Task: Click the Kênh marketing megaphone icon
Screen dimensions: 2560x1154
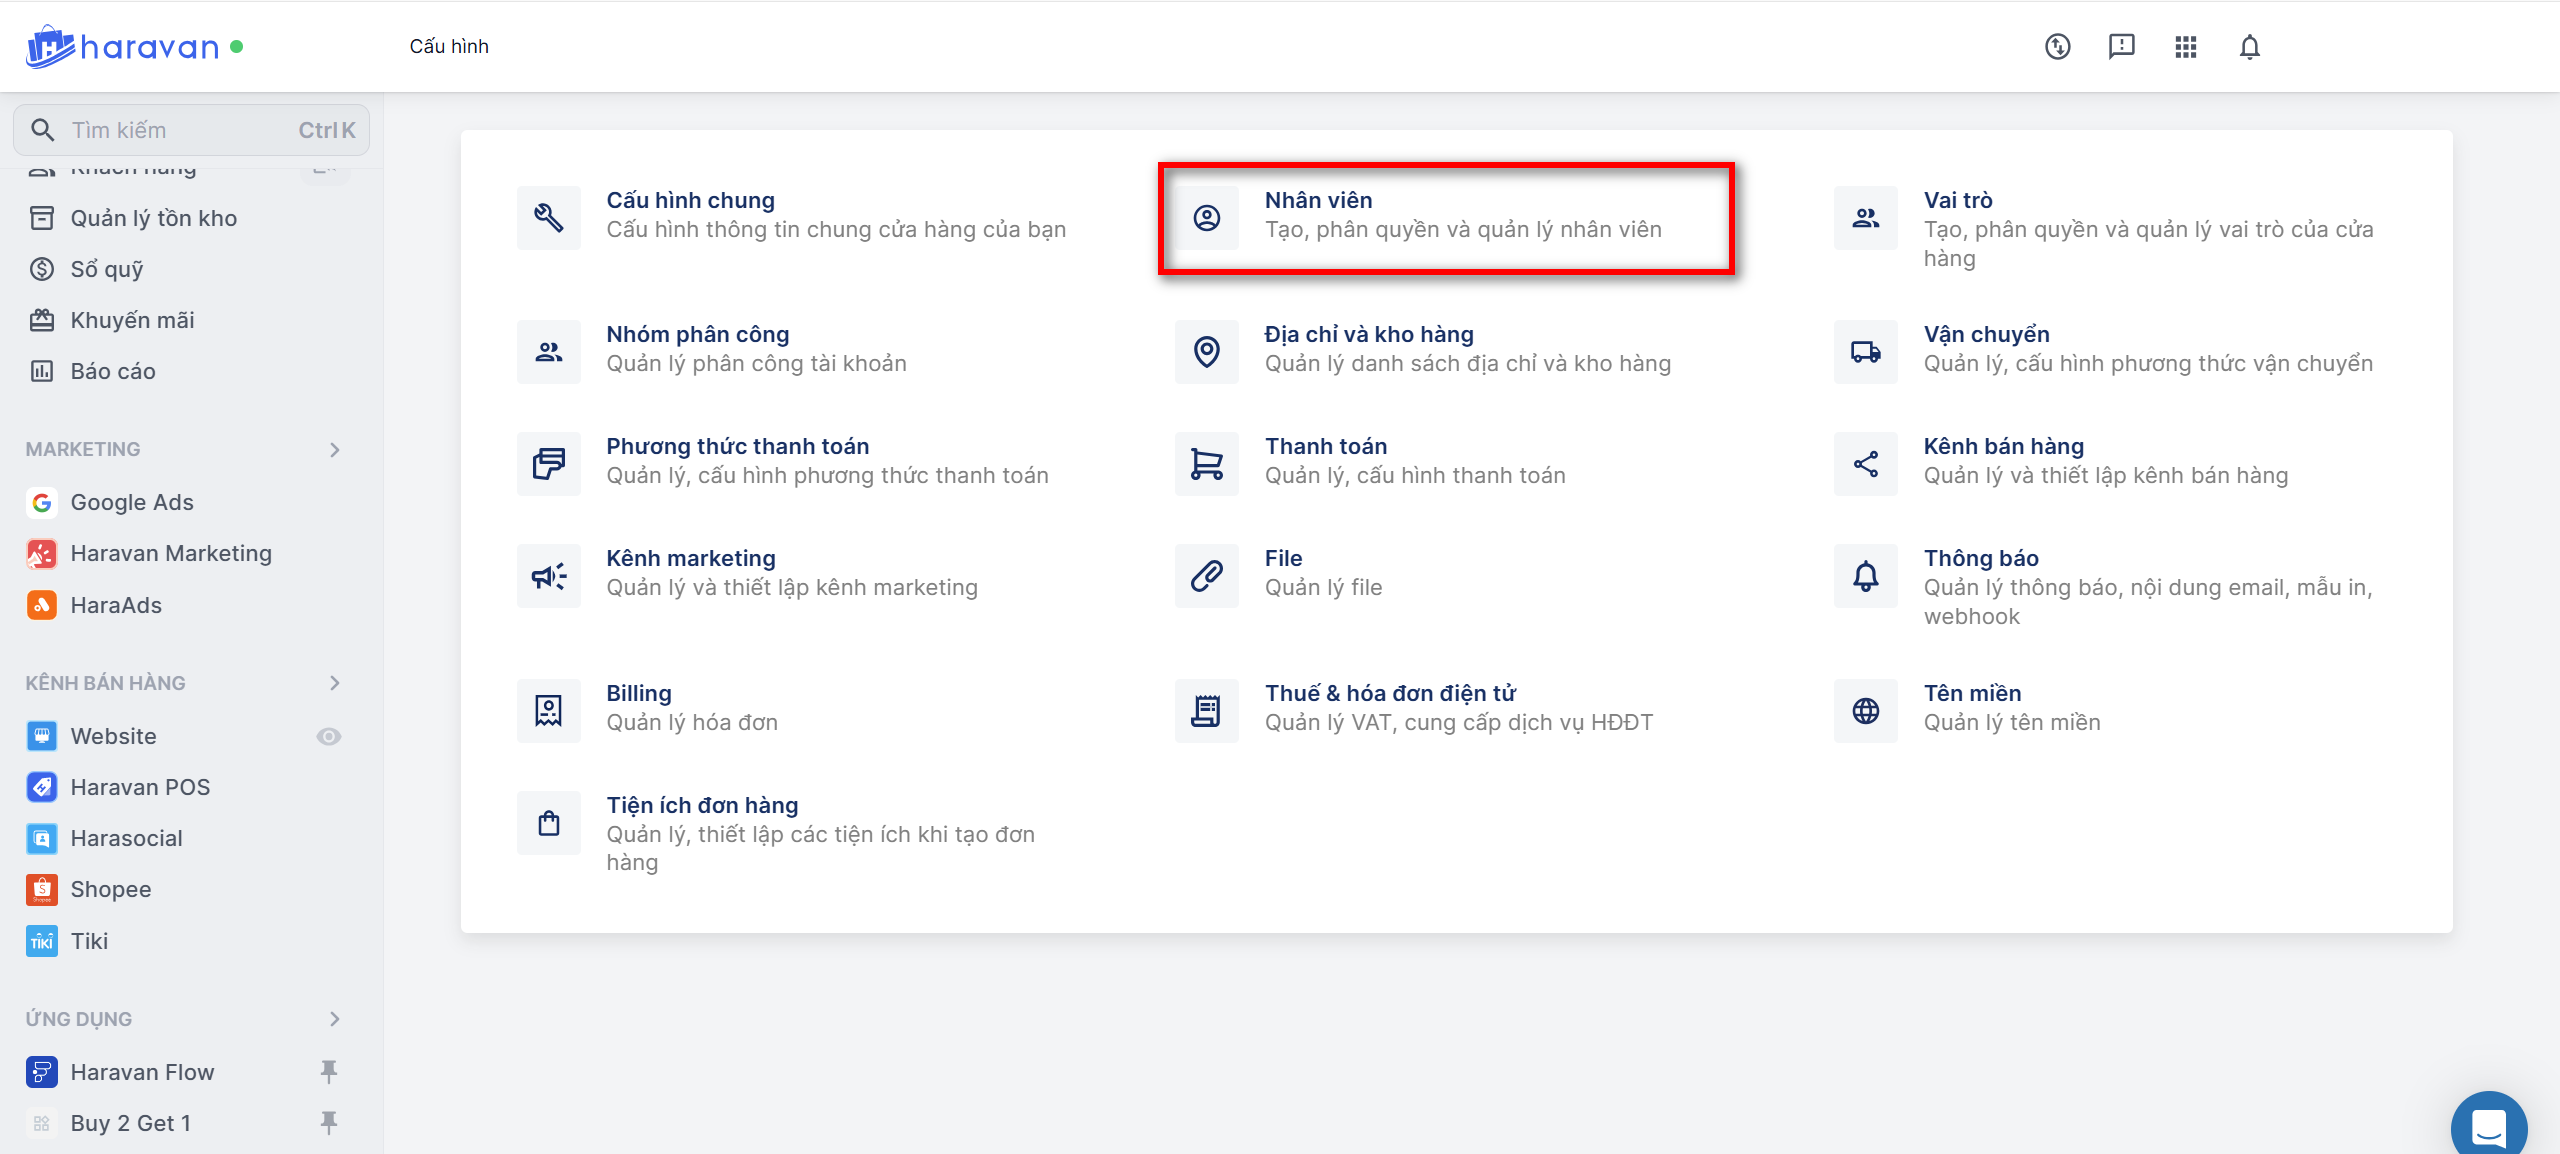Action: pyautogui.click(x=548, y=576)
